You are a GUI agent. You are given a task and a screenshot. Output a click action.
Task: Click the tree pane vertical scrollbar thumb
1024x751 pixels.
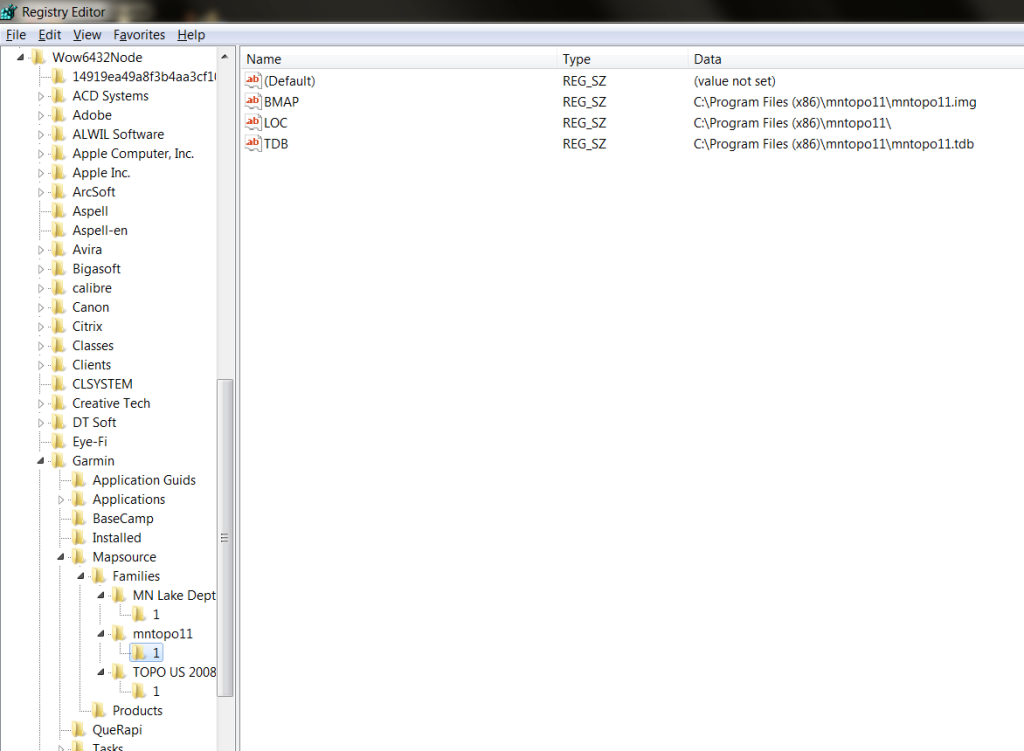click(225, 538)
